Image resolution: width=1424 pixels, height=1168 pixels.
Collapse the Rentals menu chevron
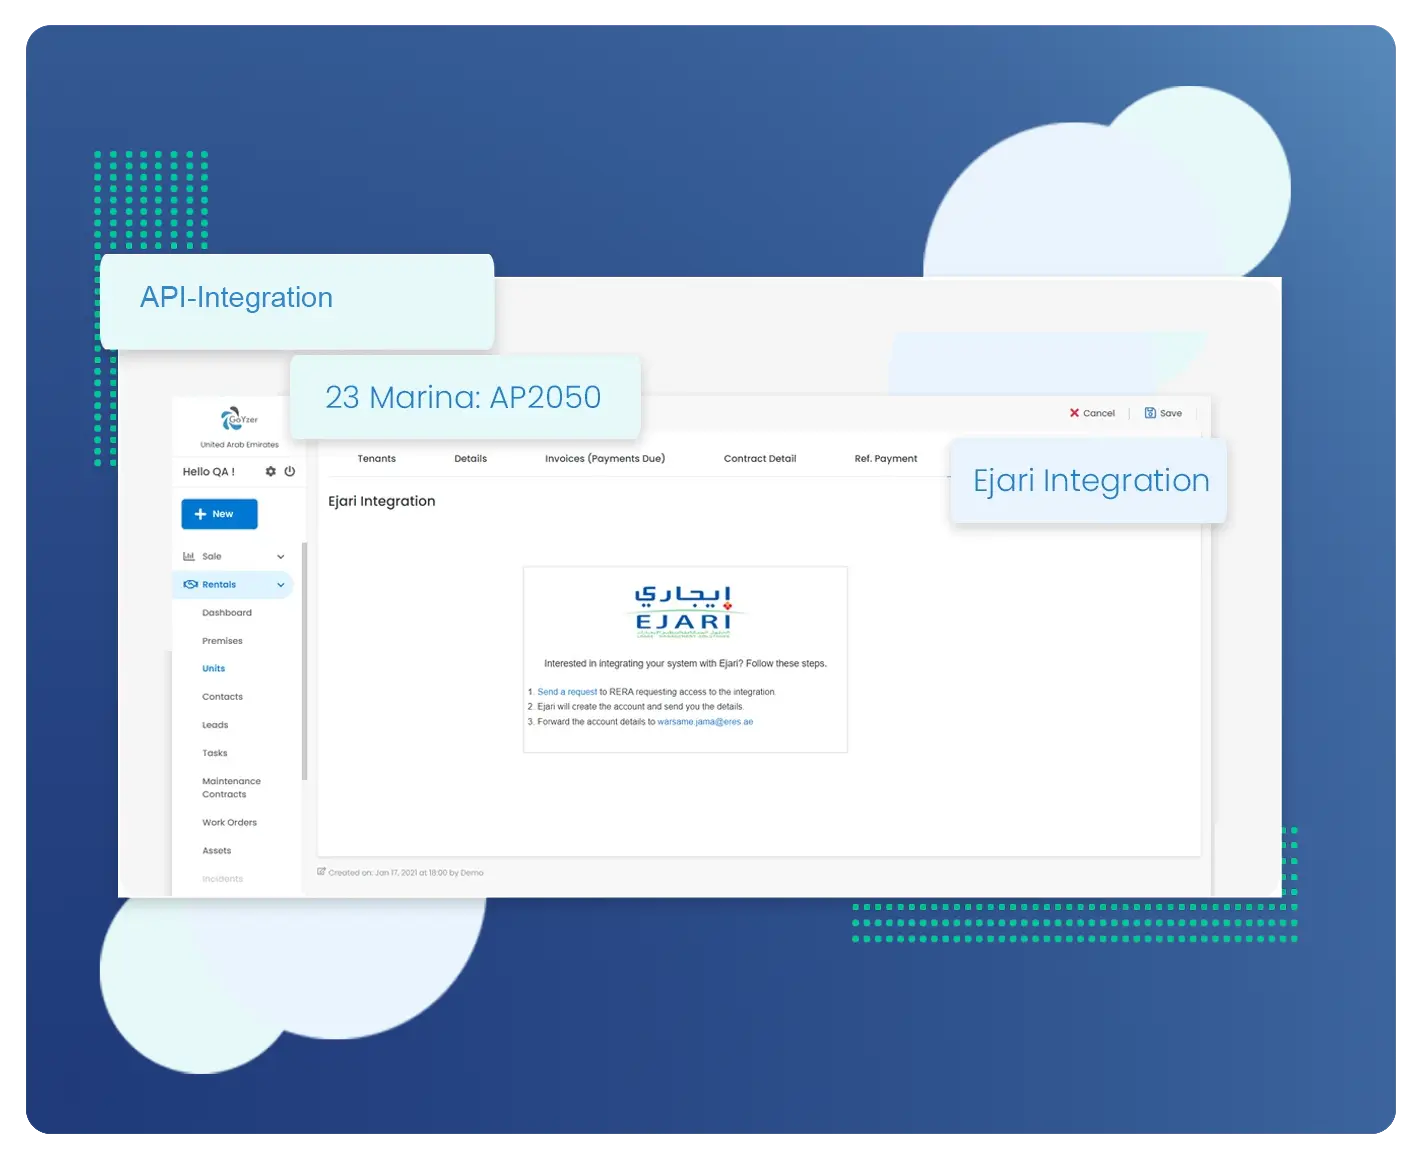281,585
